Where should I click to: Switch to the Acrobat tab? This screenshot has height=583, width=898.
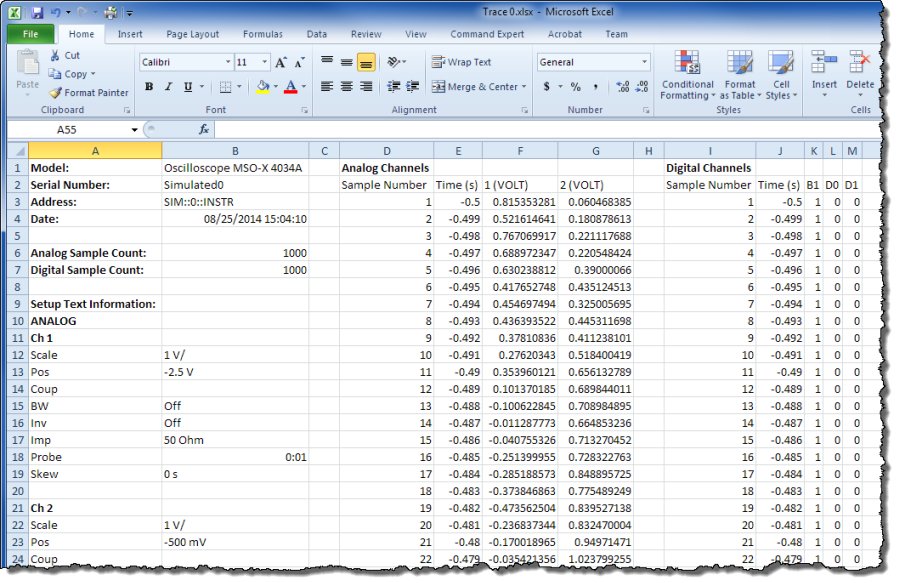point(565,34)
